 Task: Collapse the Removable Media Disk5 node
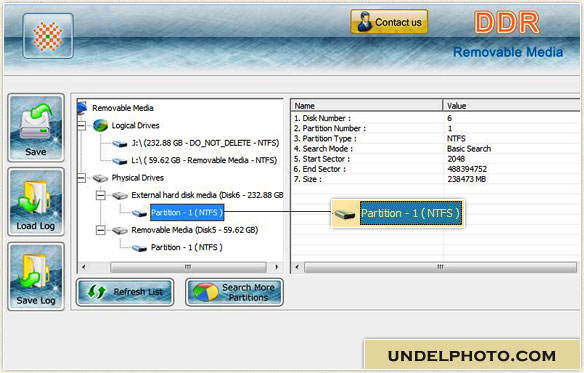[101, 230]
